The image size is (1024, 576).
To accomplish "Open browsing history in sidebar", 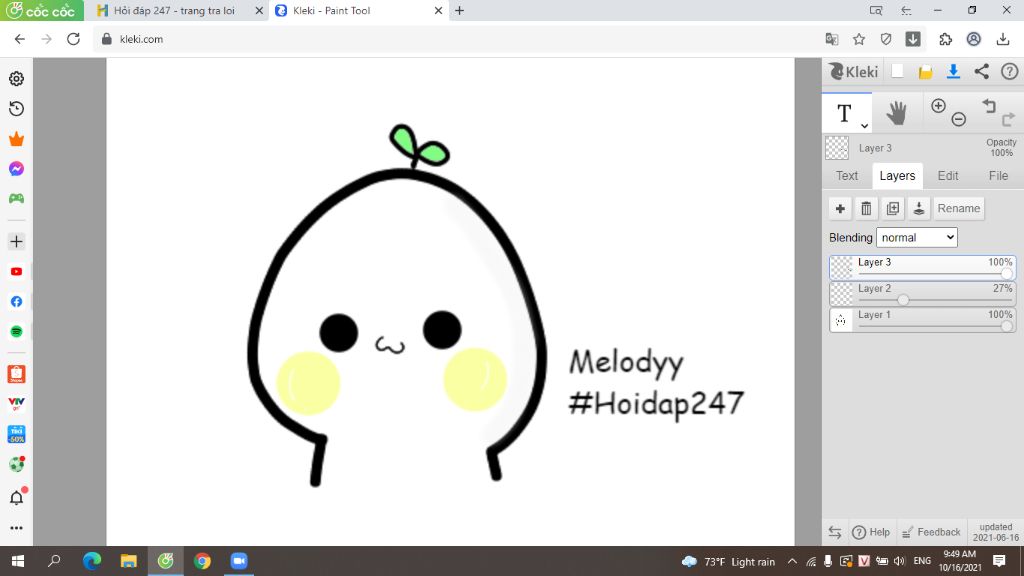I will tap(16, 108).
